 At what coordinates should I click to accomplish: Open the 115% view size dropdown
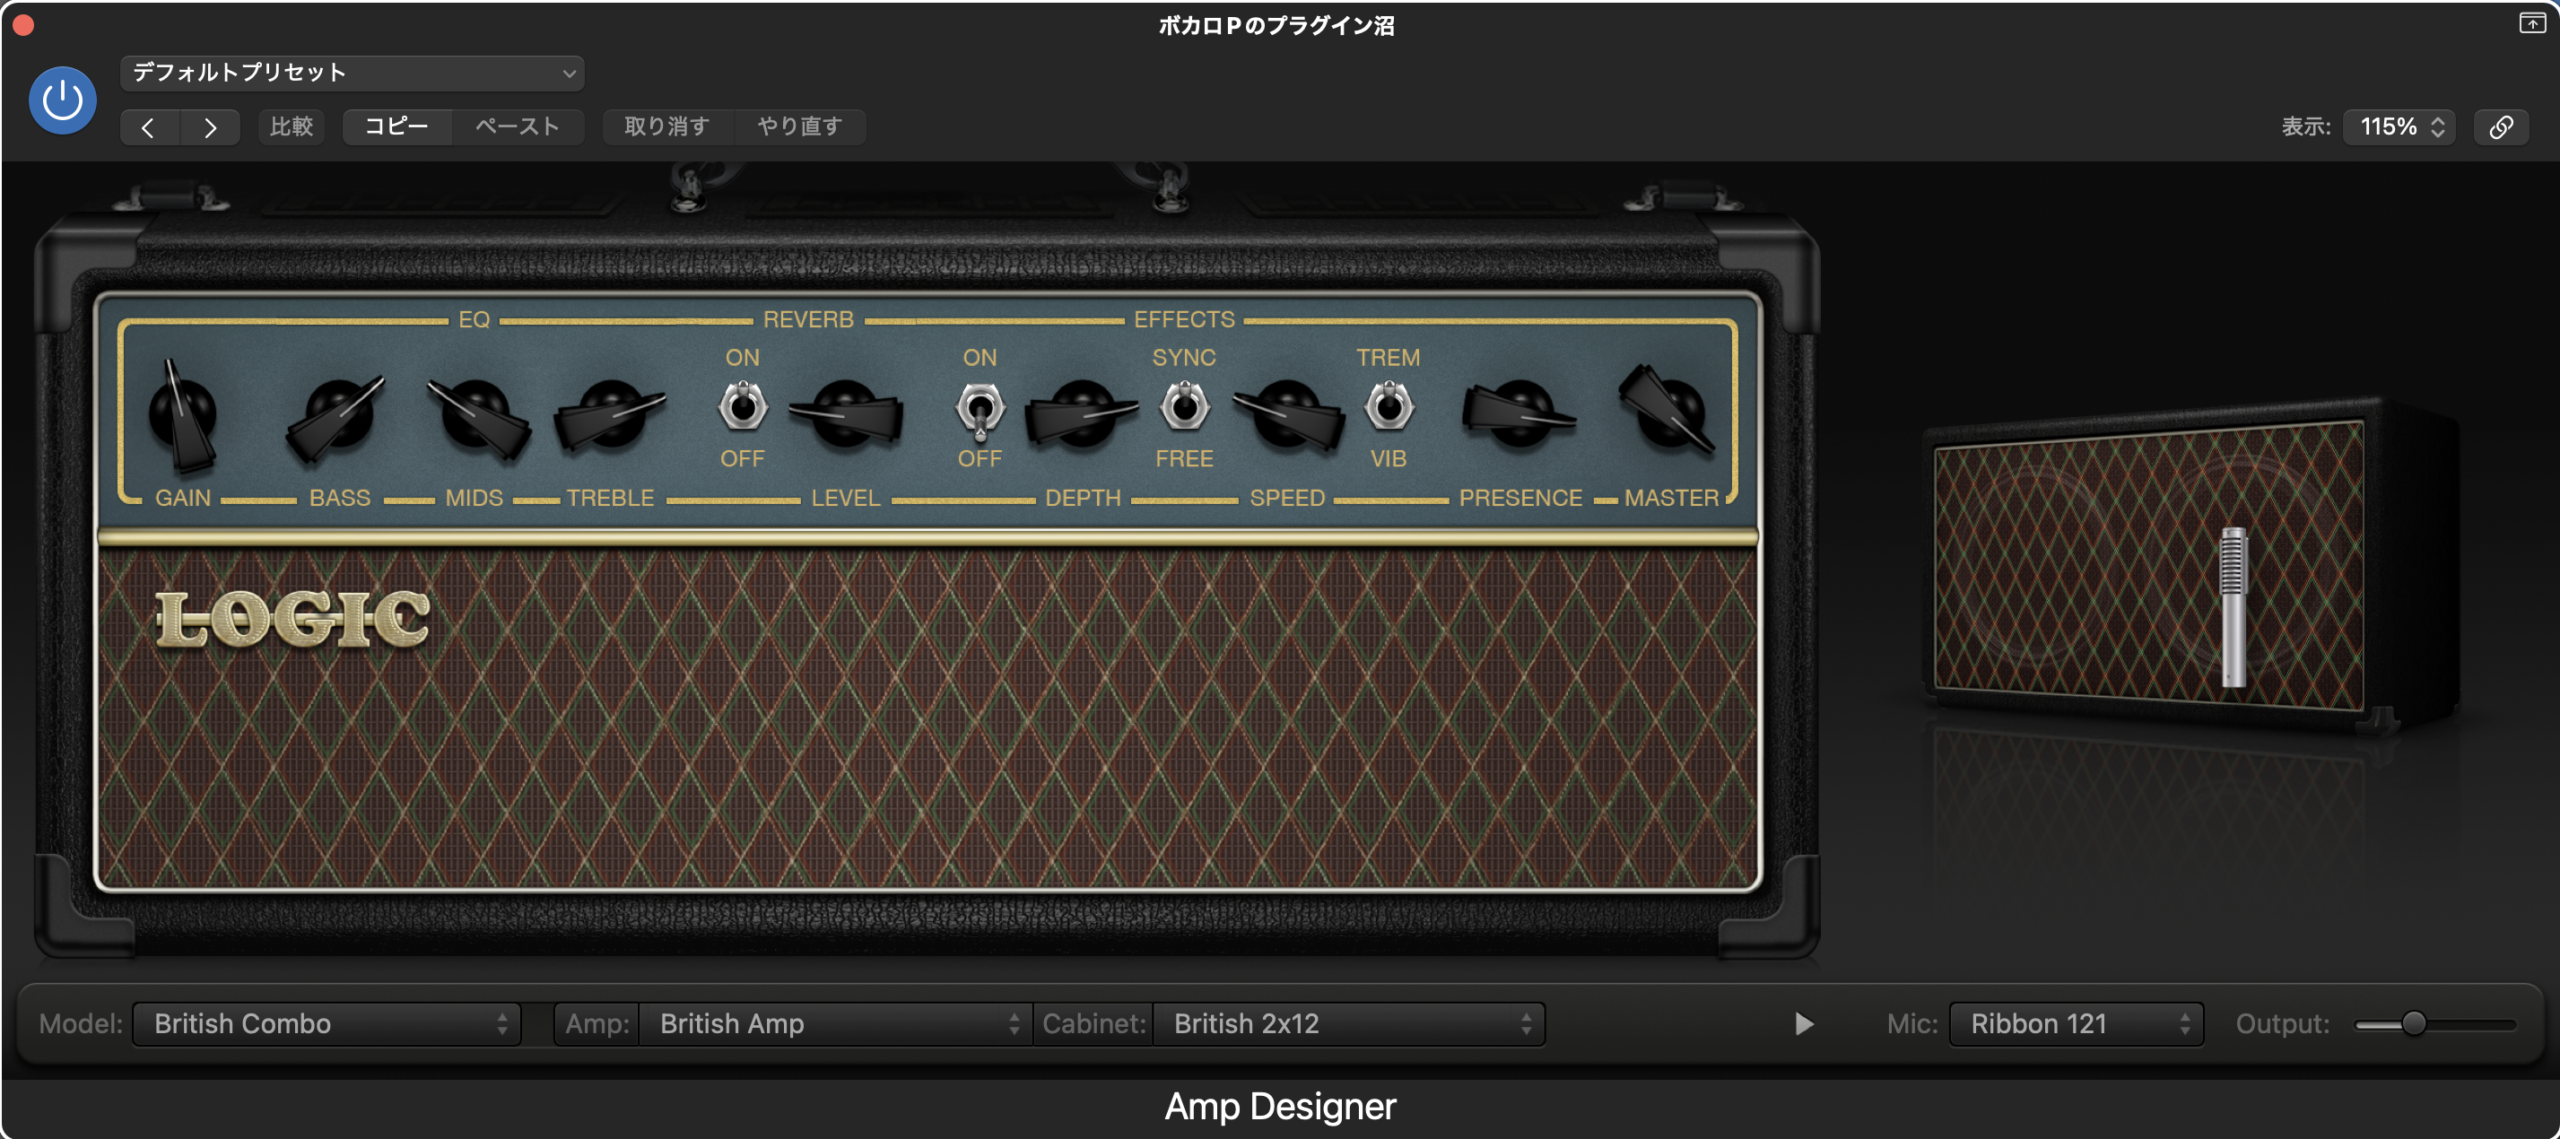pyautogui.click(x=2400, y=127)
